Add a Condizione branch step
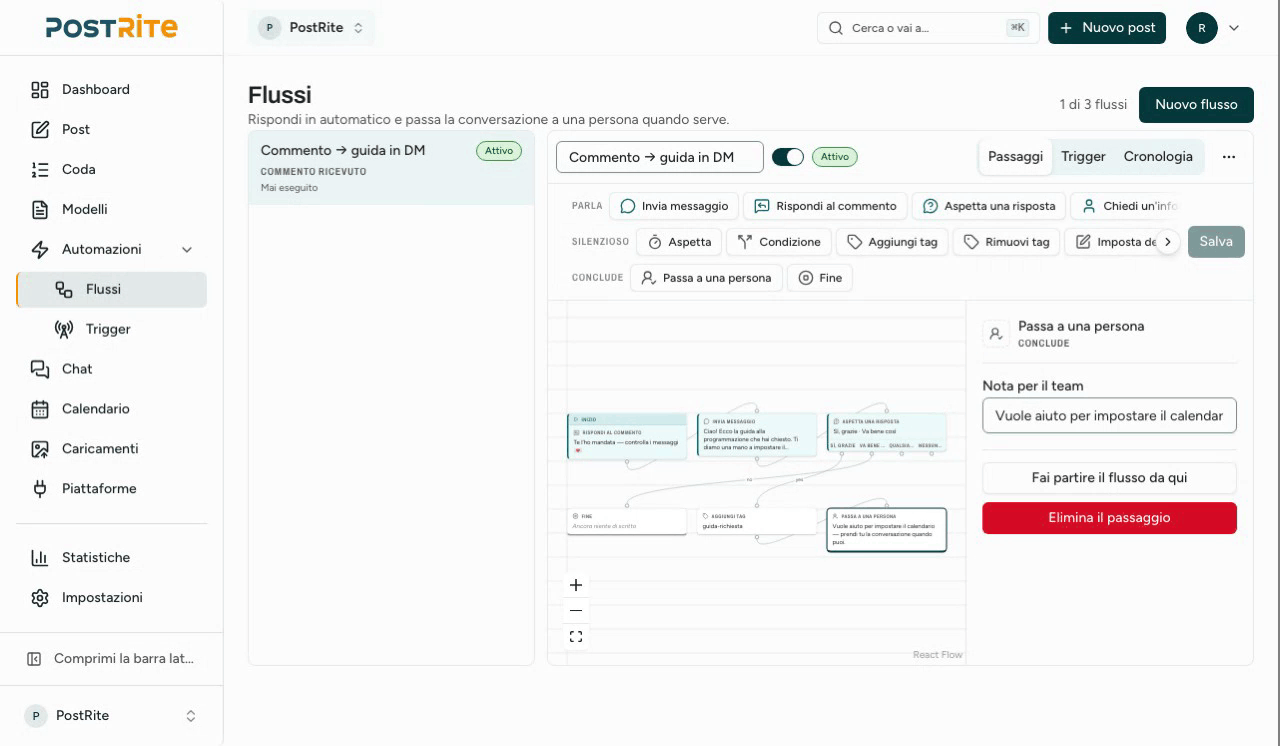 (779, 242)
